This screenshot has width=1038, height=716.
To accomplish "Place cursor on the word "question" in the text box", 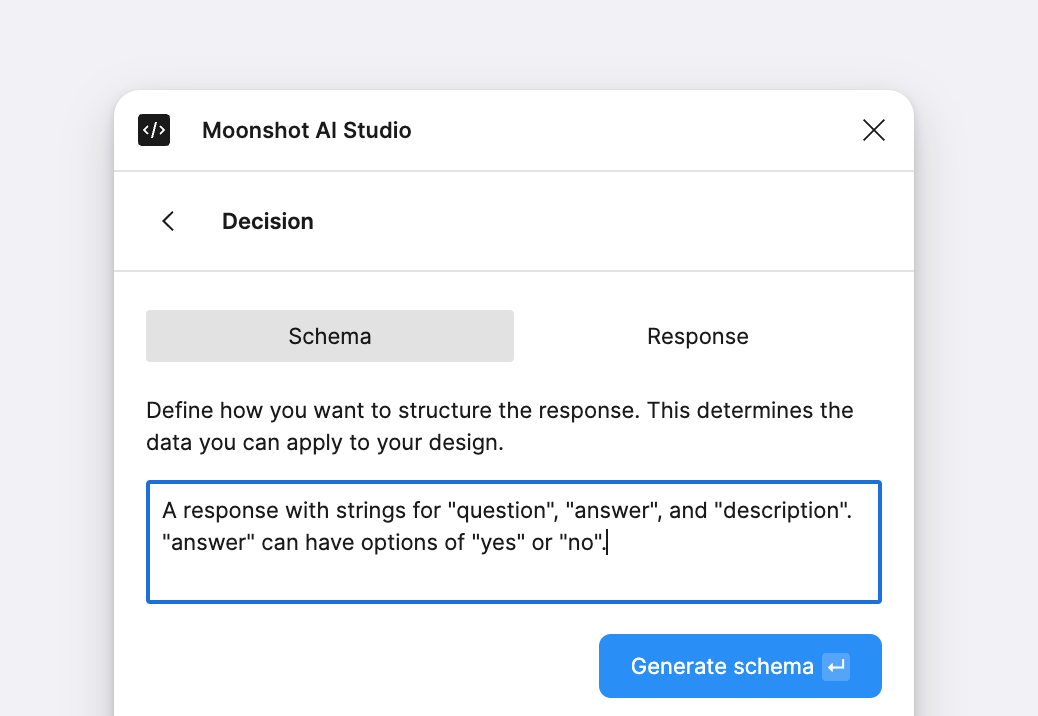I will (503, 510).
